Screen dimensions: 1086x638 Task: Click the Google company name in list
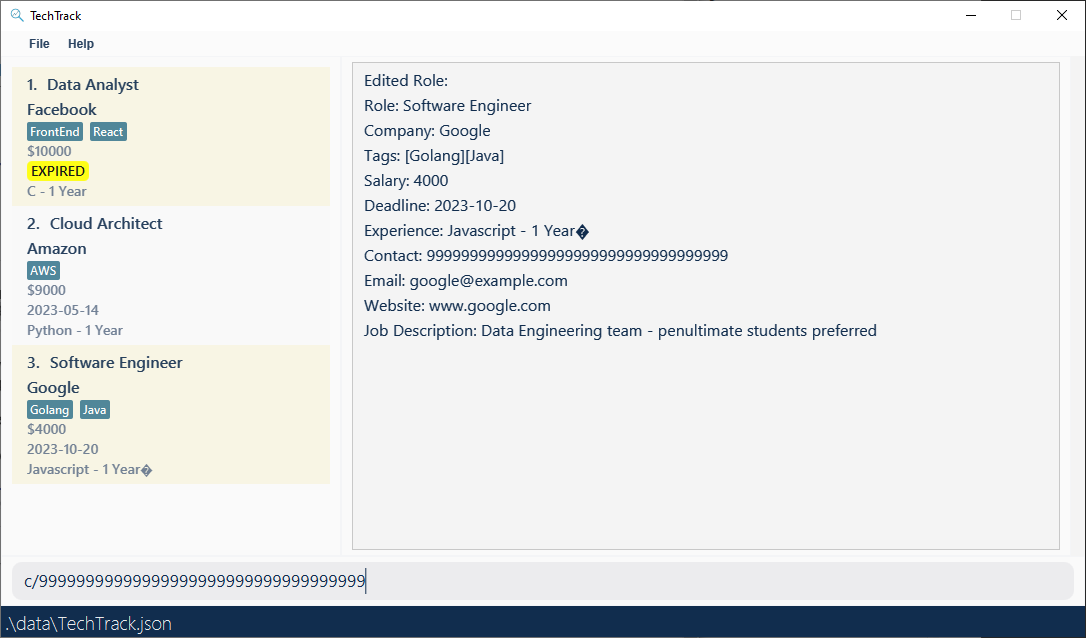tap(53, 388)
